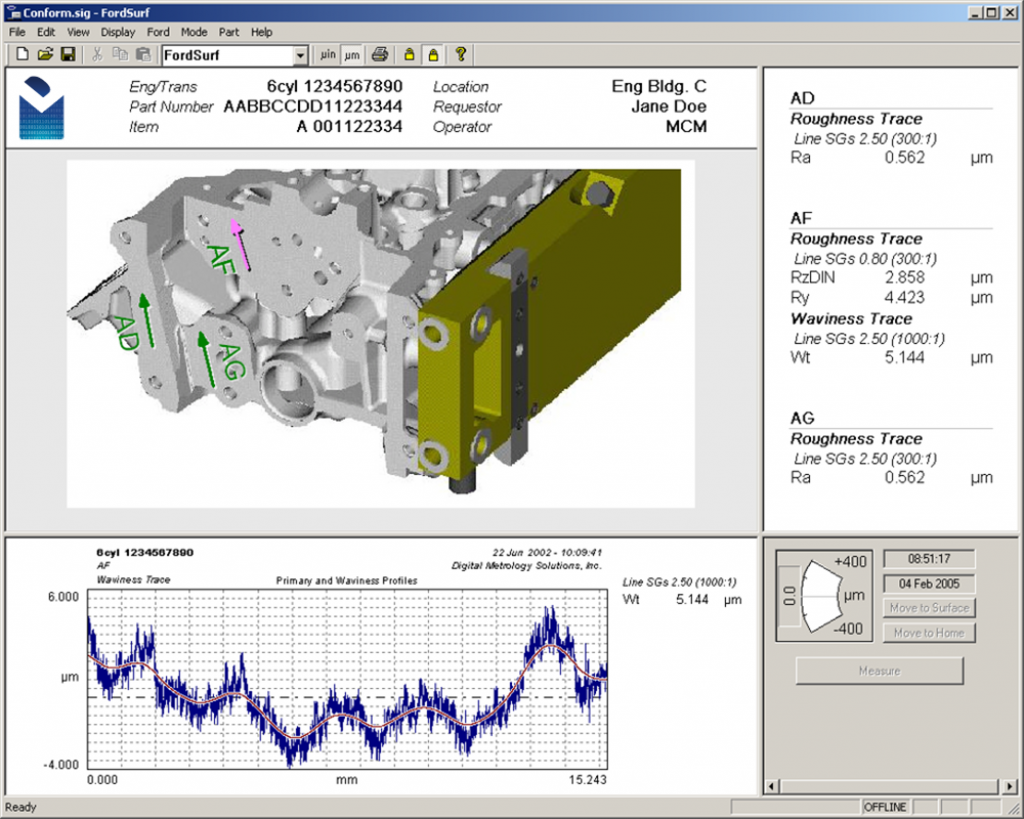Expand the Part menu

coord(229,31)
